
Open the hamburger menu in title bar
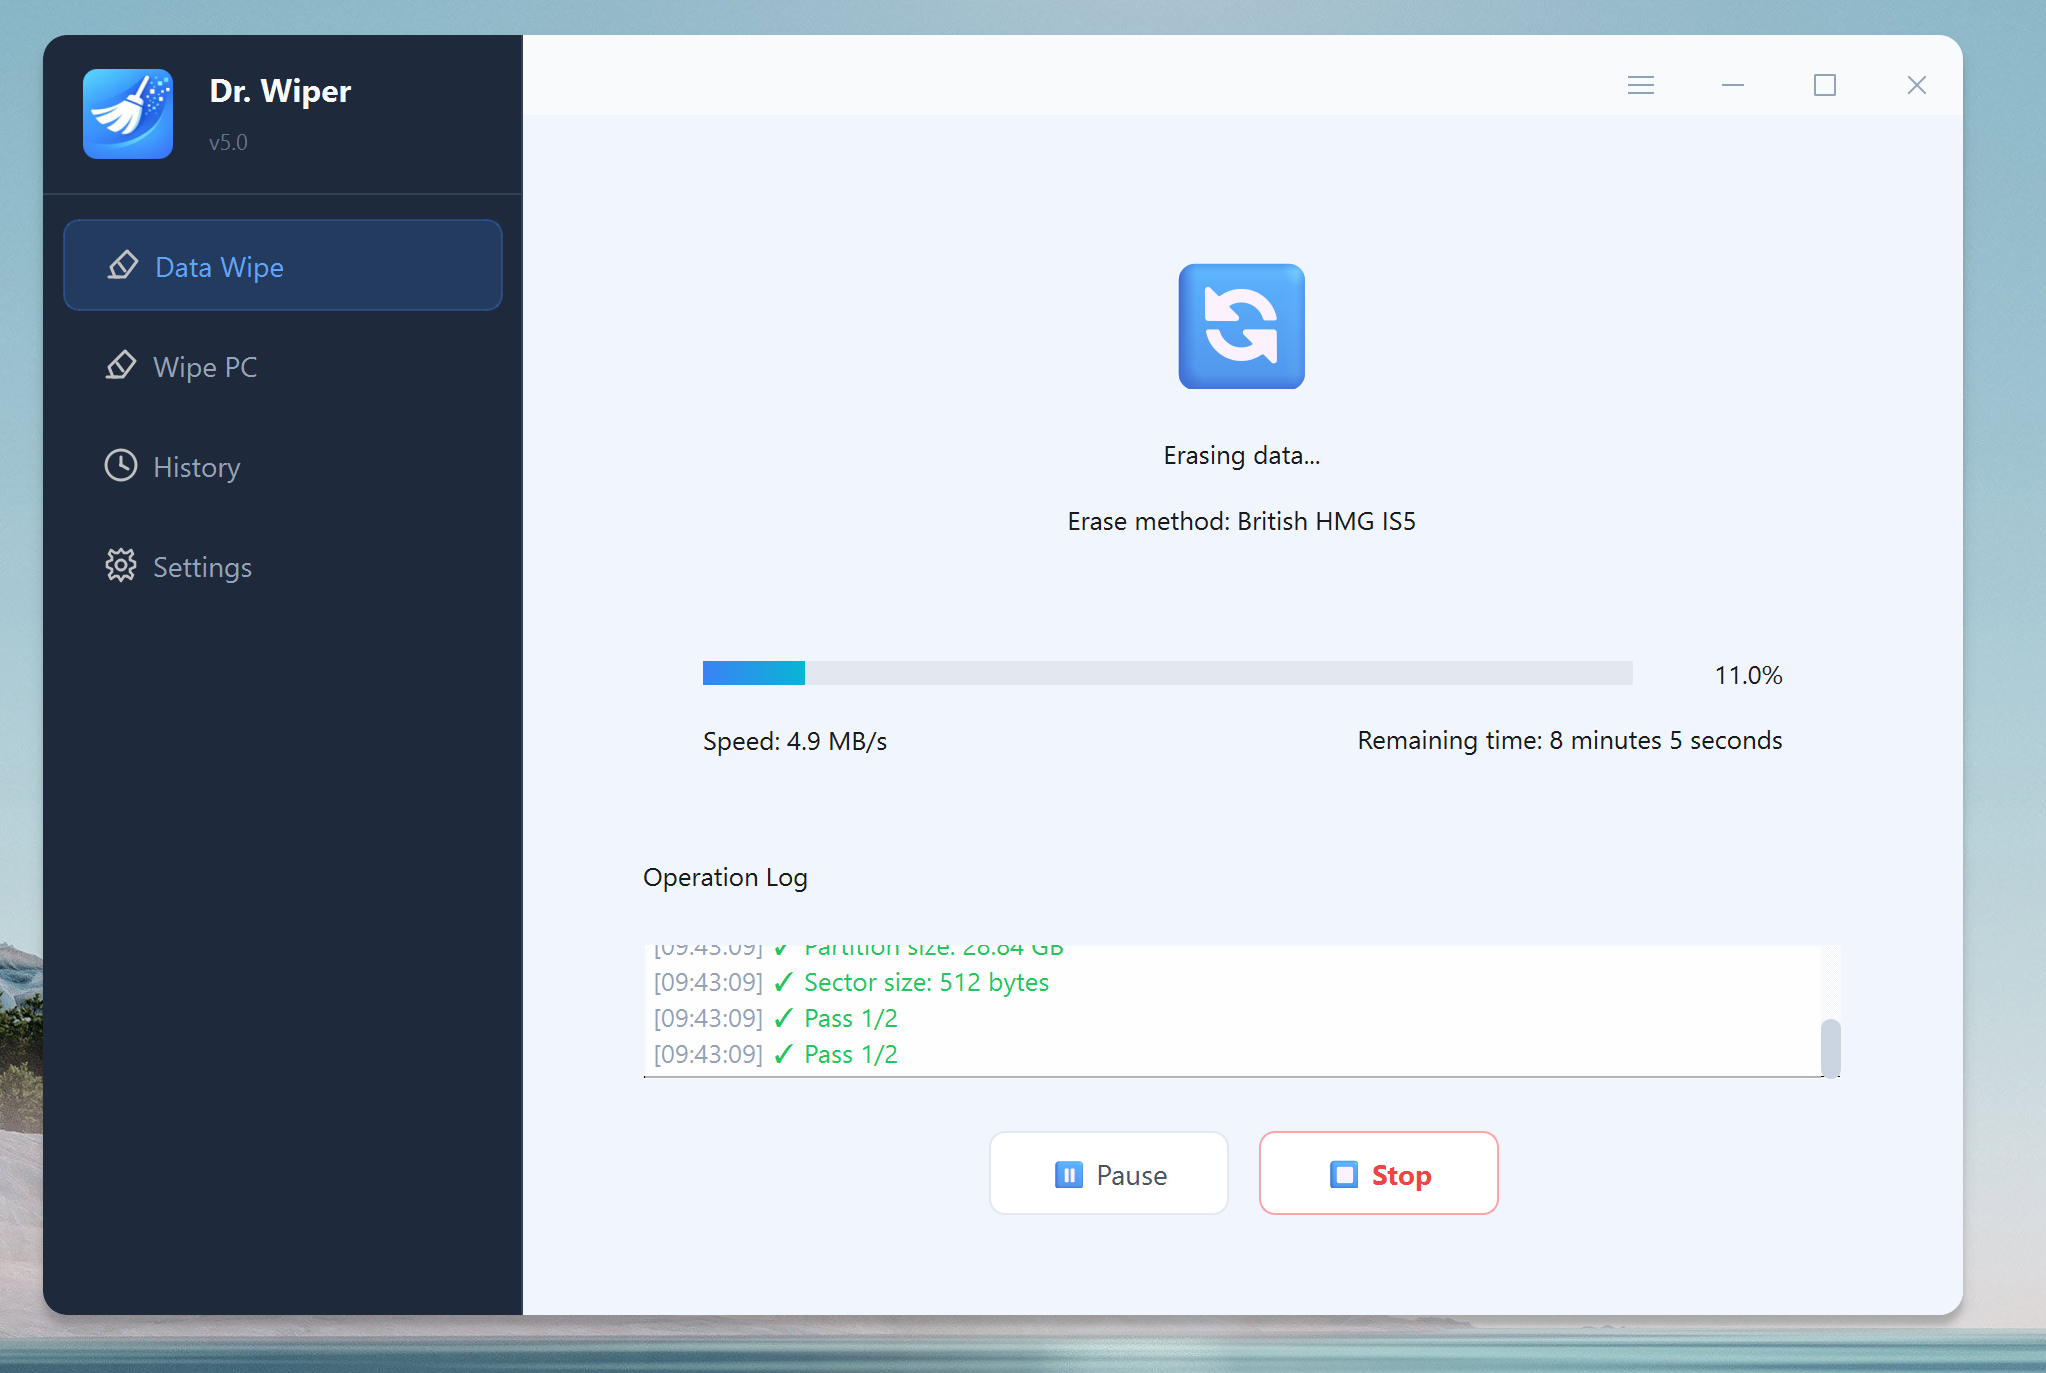[1641, 85]
